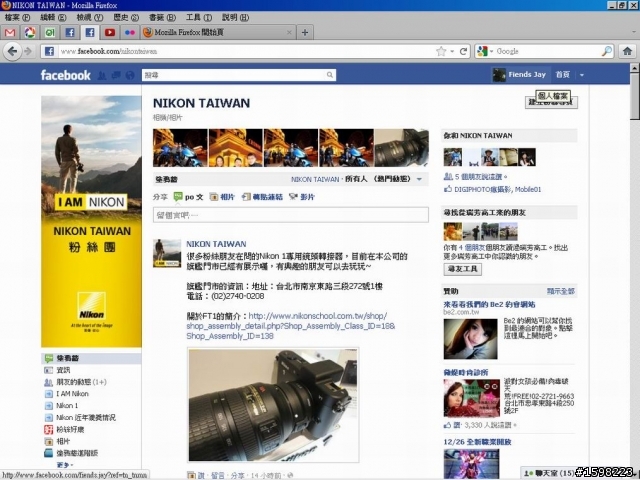Click the Facebook search magnifier button
Image resolution: width=640 pixels, height=480 pixels.
(330, 75)
